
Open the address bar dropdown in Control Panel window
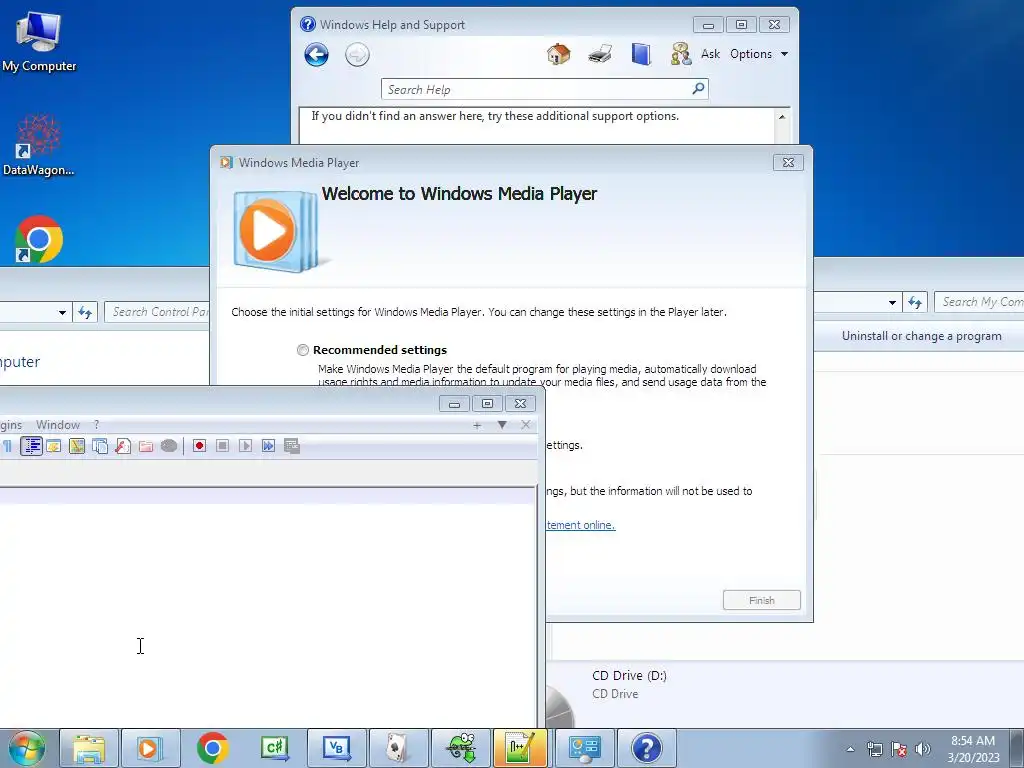[x=62, y=312]
